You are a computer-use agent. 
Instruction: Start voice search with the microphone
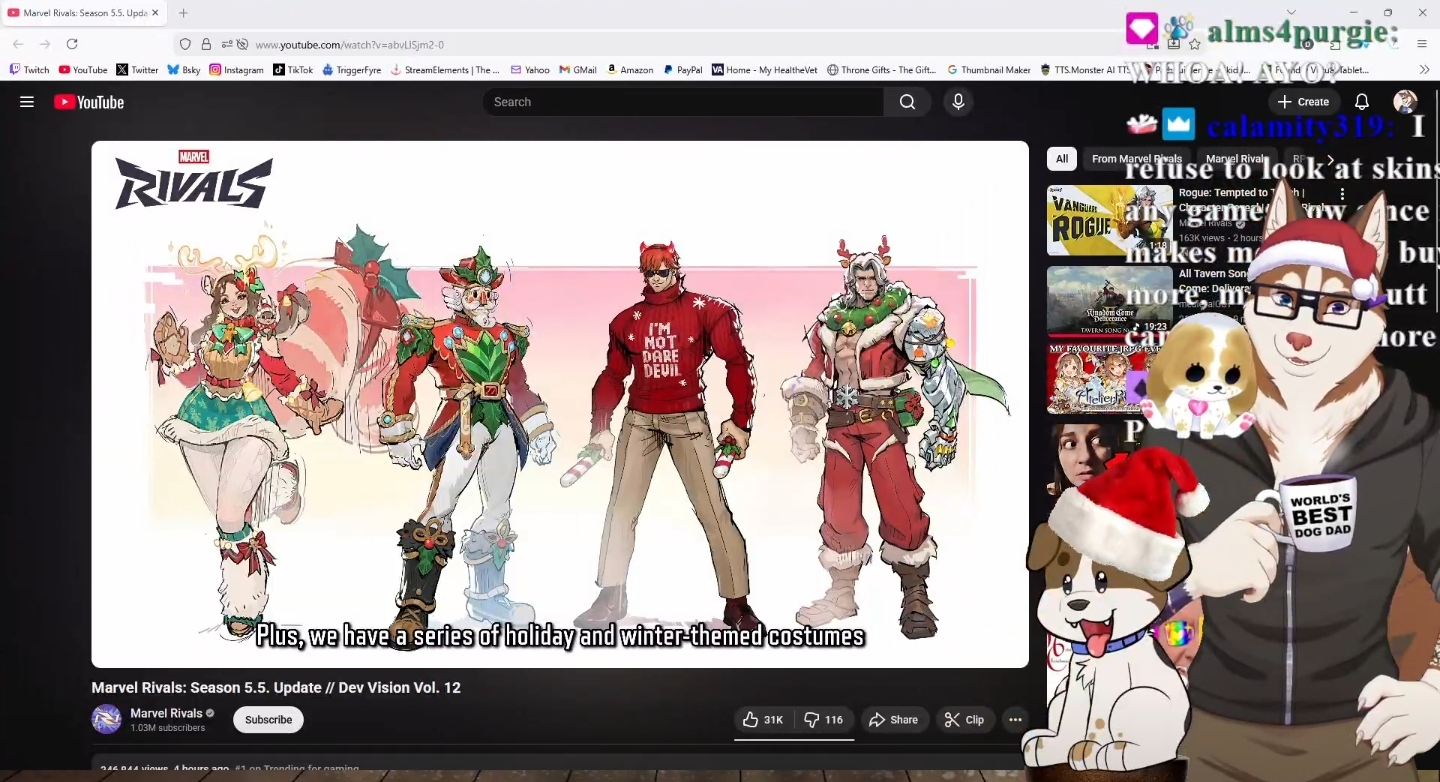(958, 102)
